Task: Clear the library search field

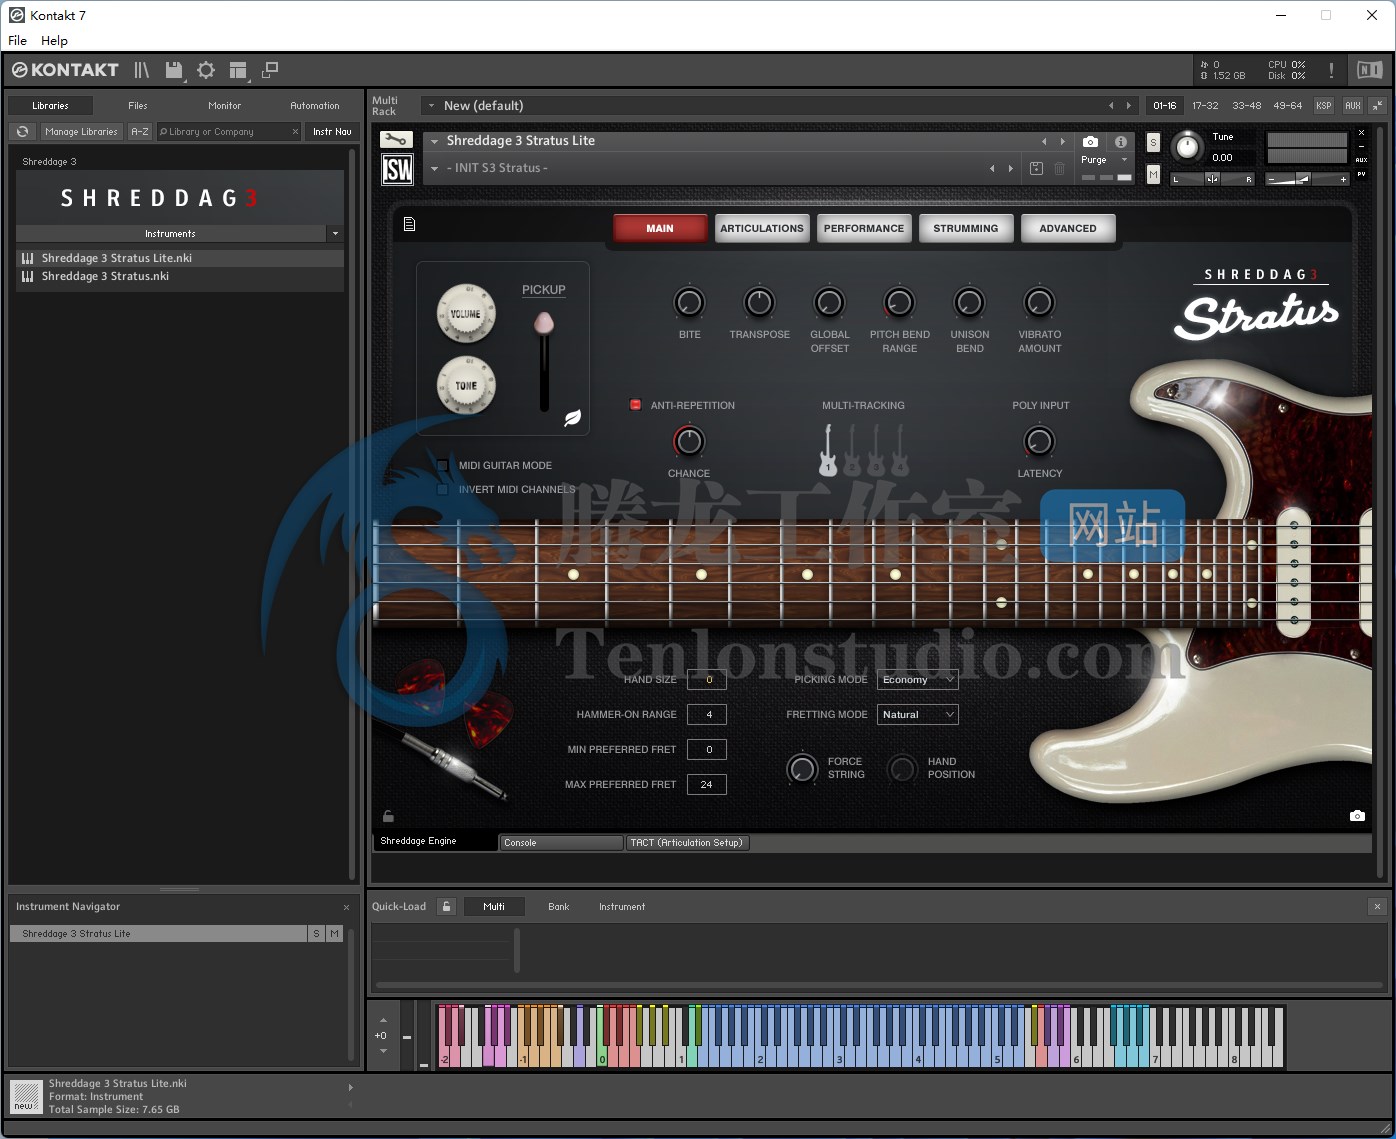Action: (295, 131)
